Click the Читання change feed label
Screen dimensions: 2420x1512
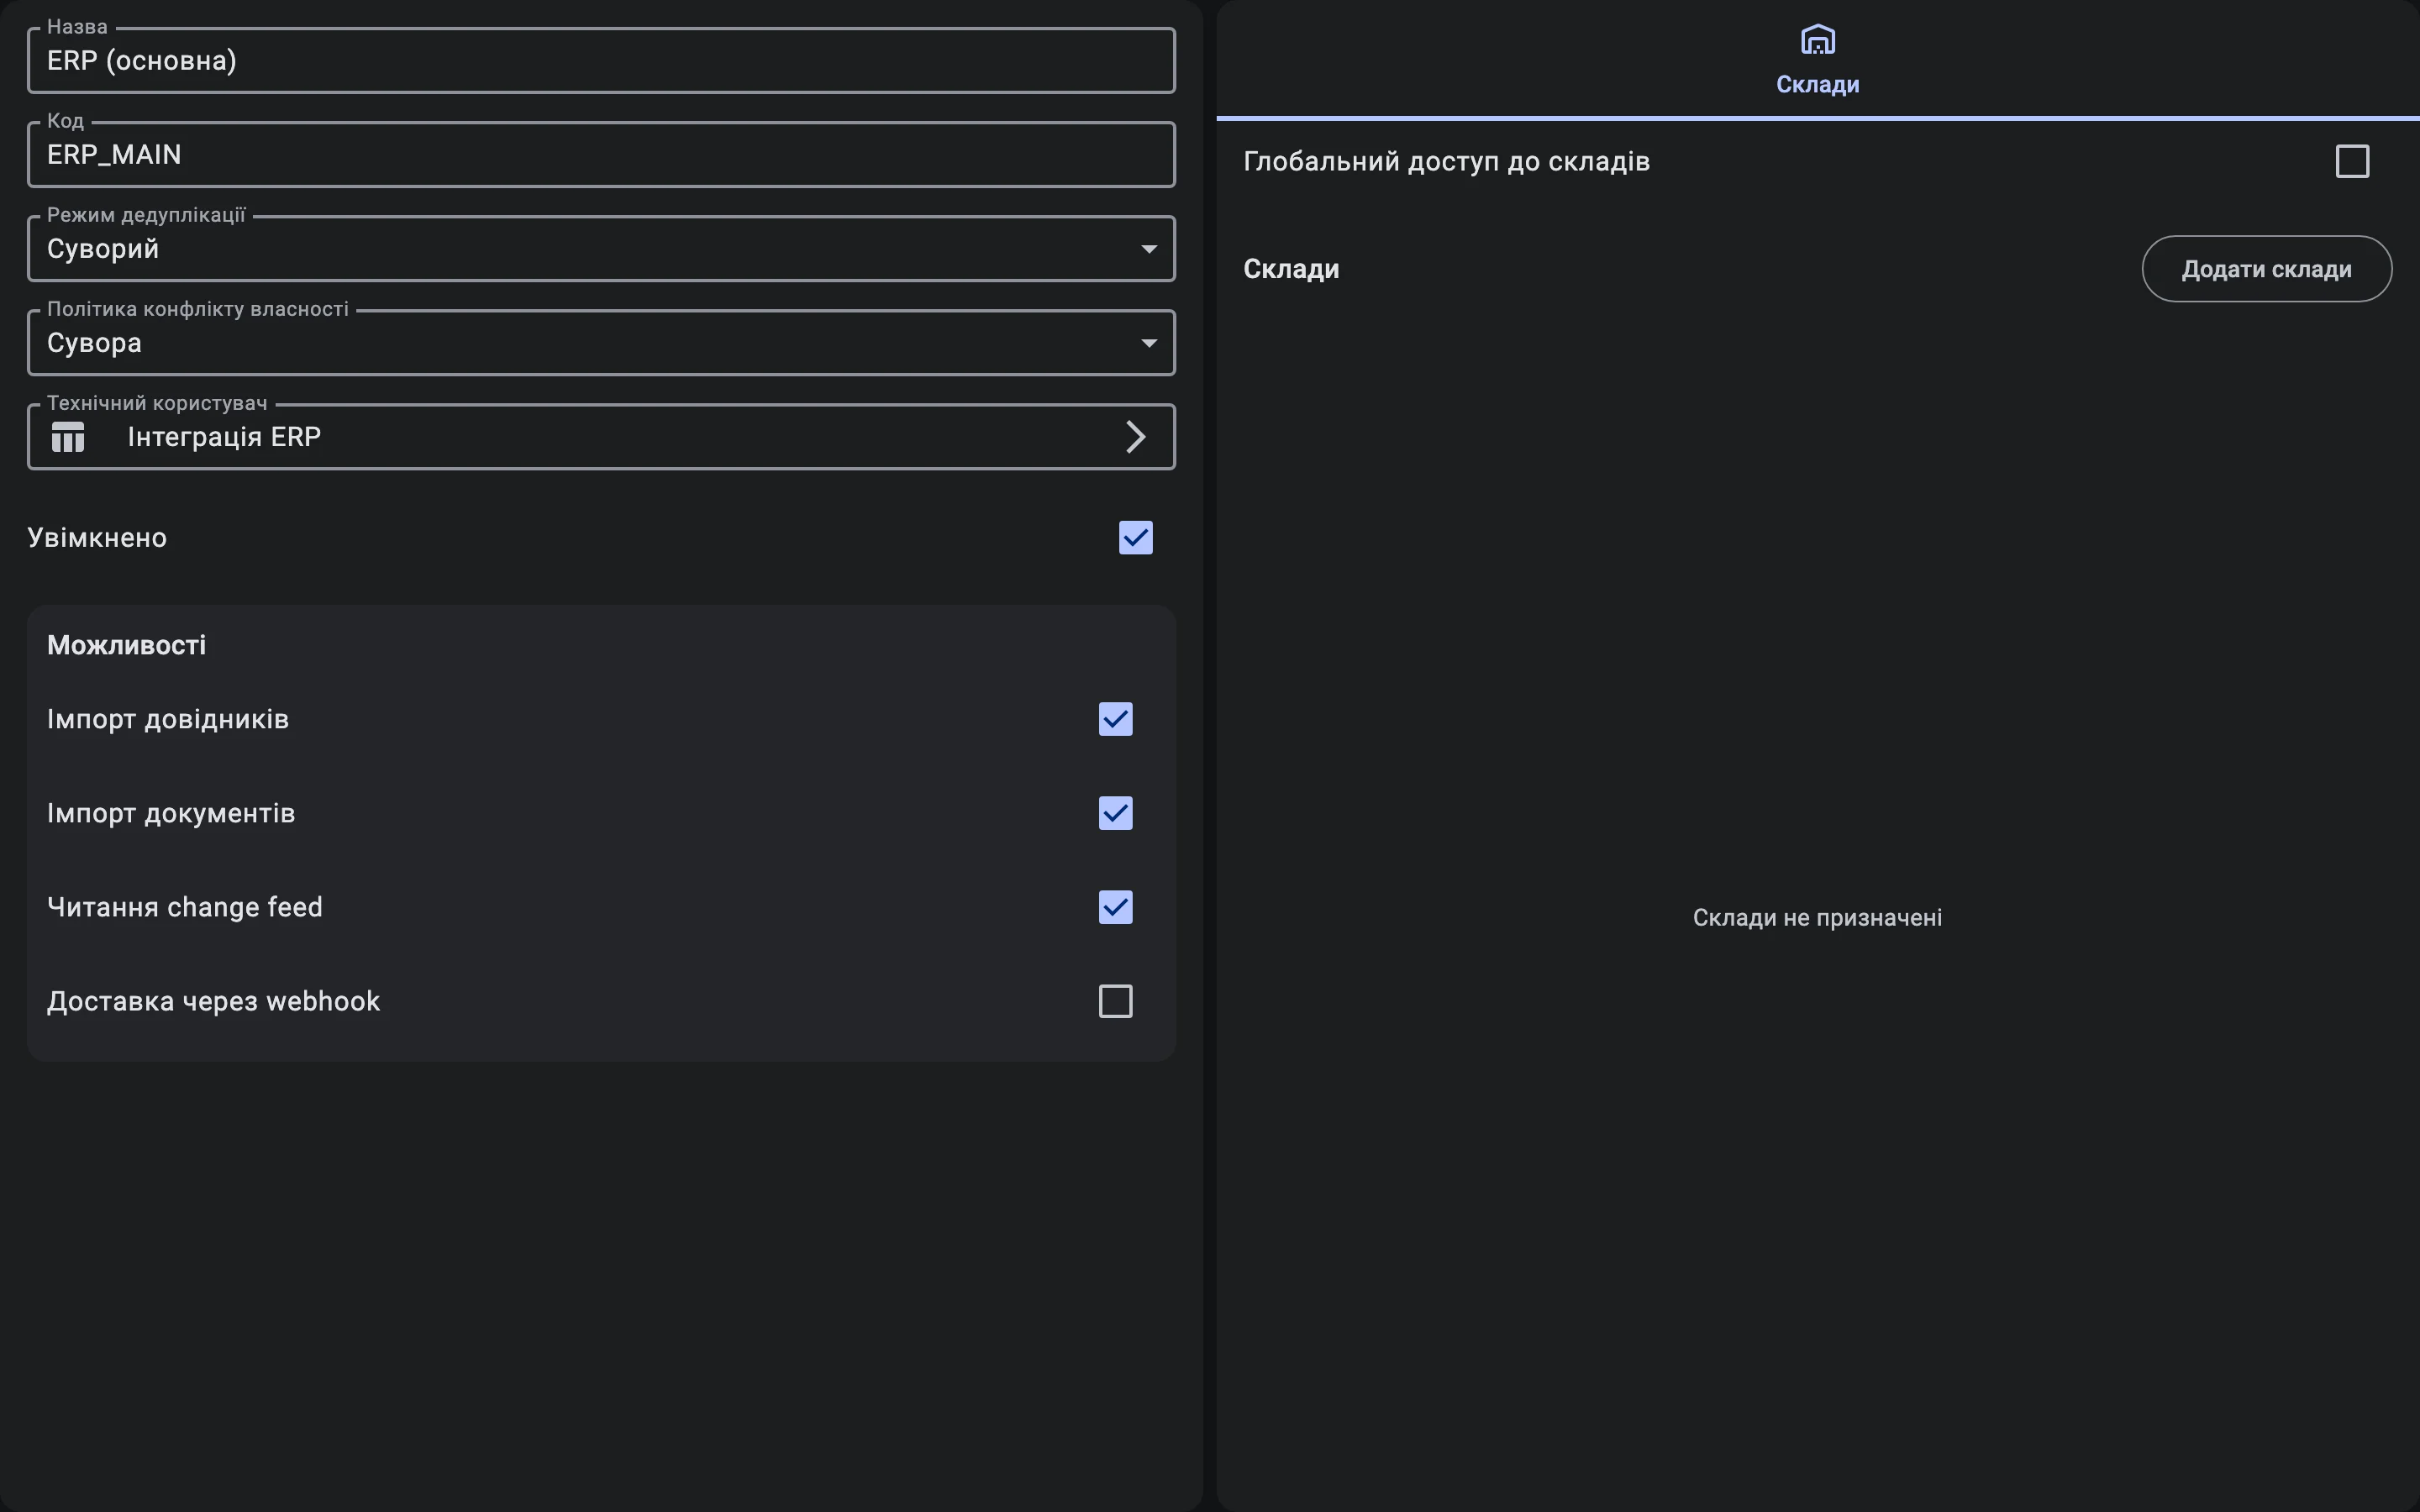(185, 907)
